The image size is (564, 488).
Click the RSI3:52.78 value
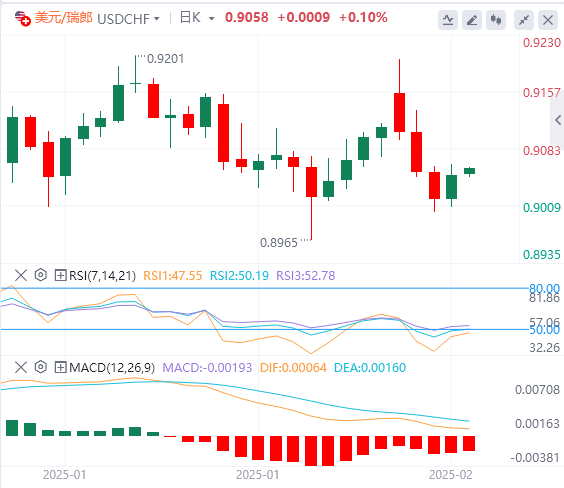pos(305,276)
